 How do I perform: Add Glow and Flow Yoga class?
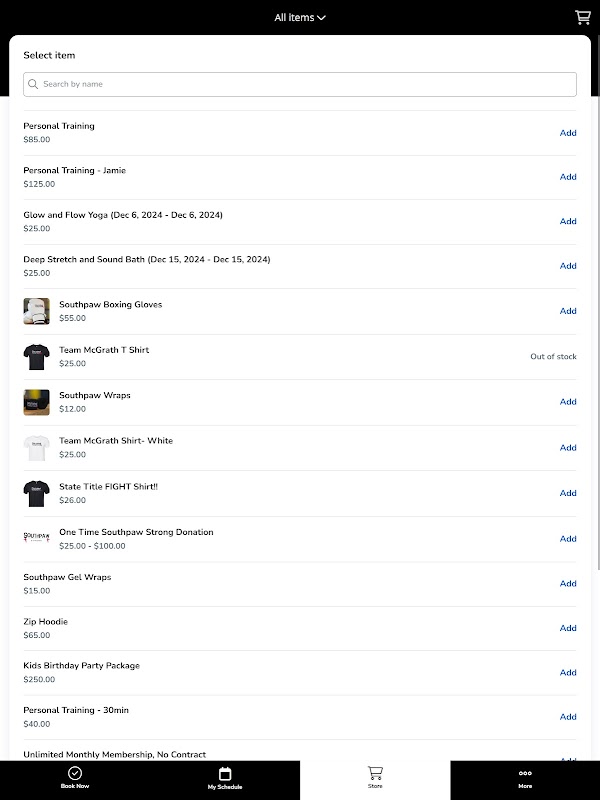point(568,221)
